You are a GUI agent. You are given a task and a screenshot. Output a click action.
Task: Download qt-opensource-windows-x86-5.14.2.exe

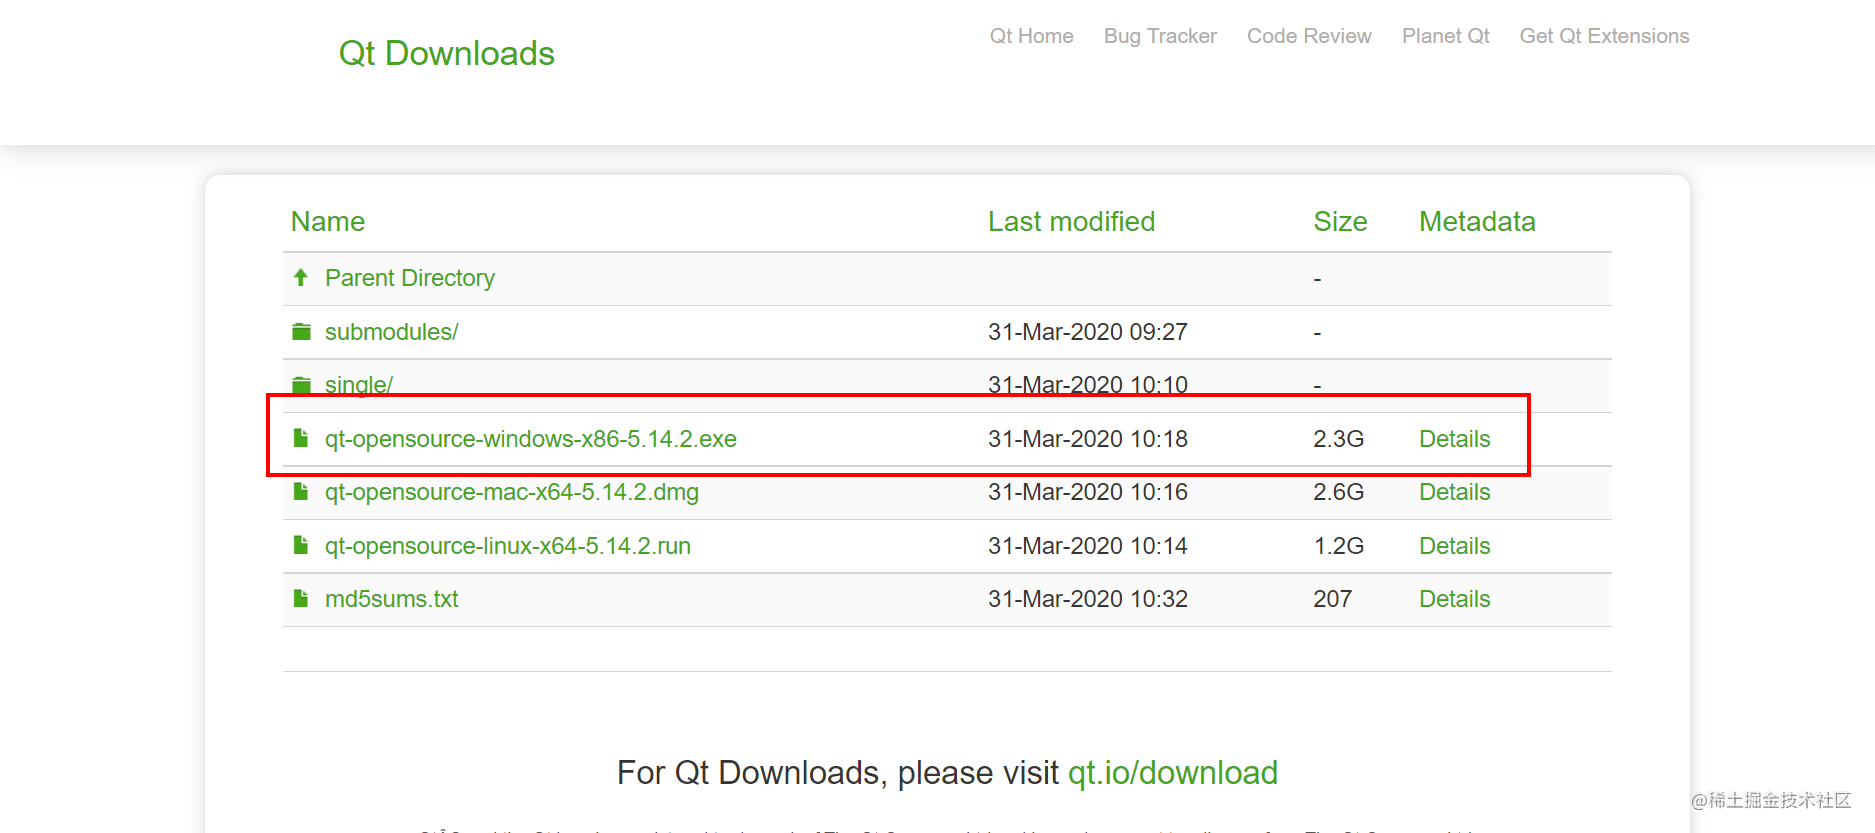531,439
